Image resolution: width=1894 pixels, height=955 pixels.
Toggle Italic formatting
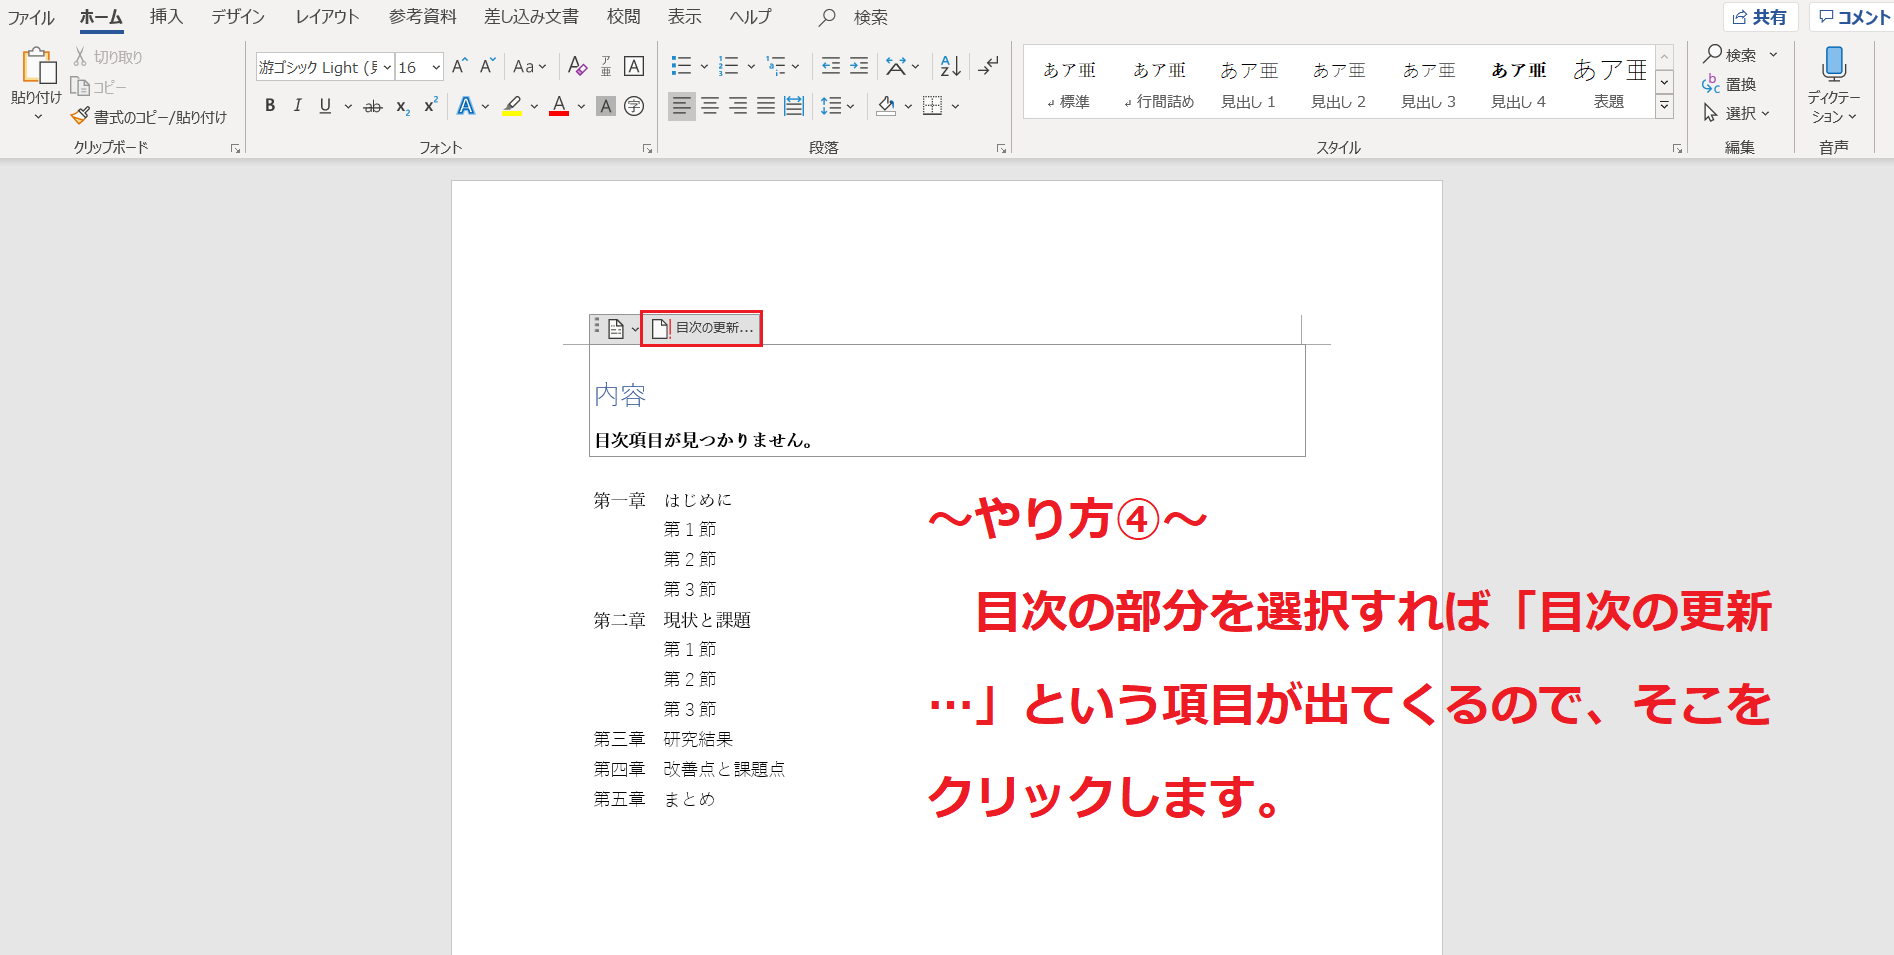297,106
